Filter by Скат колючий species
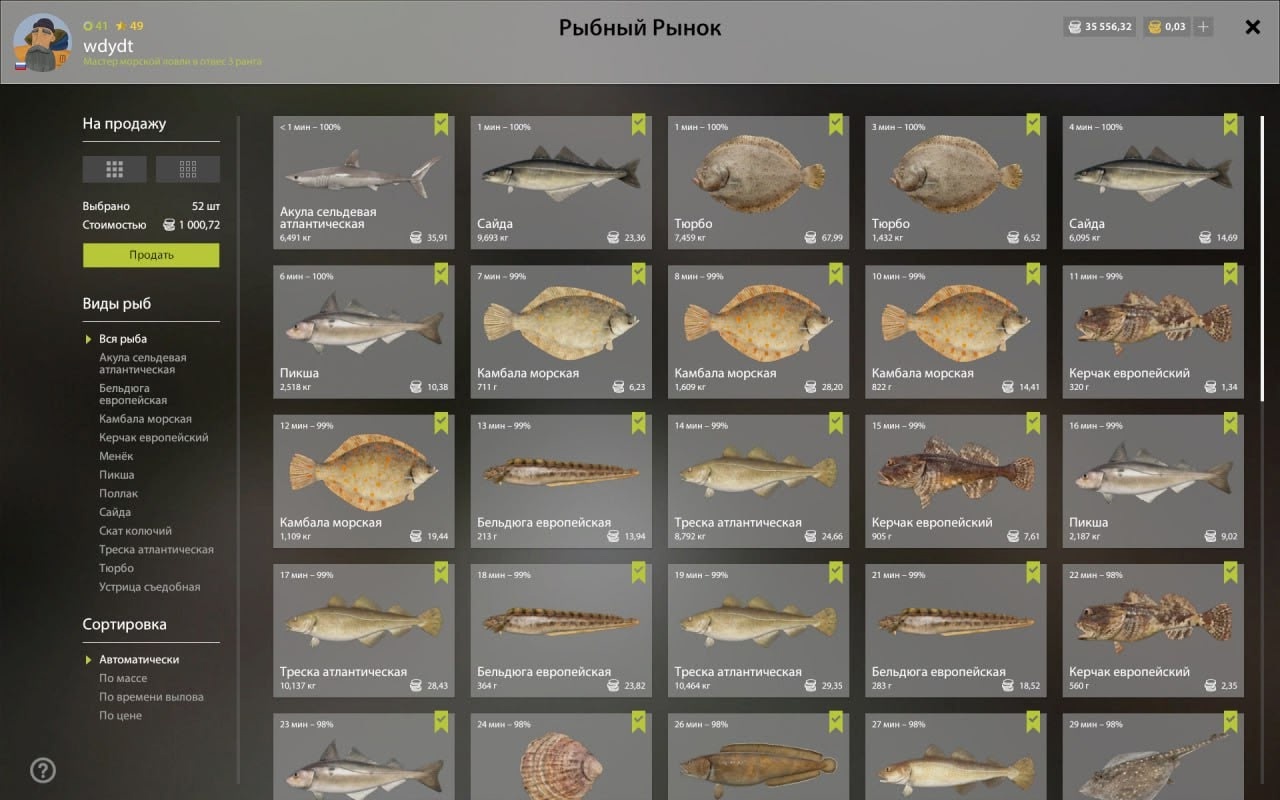1280x800 pixels. coord(135,531)
